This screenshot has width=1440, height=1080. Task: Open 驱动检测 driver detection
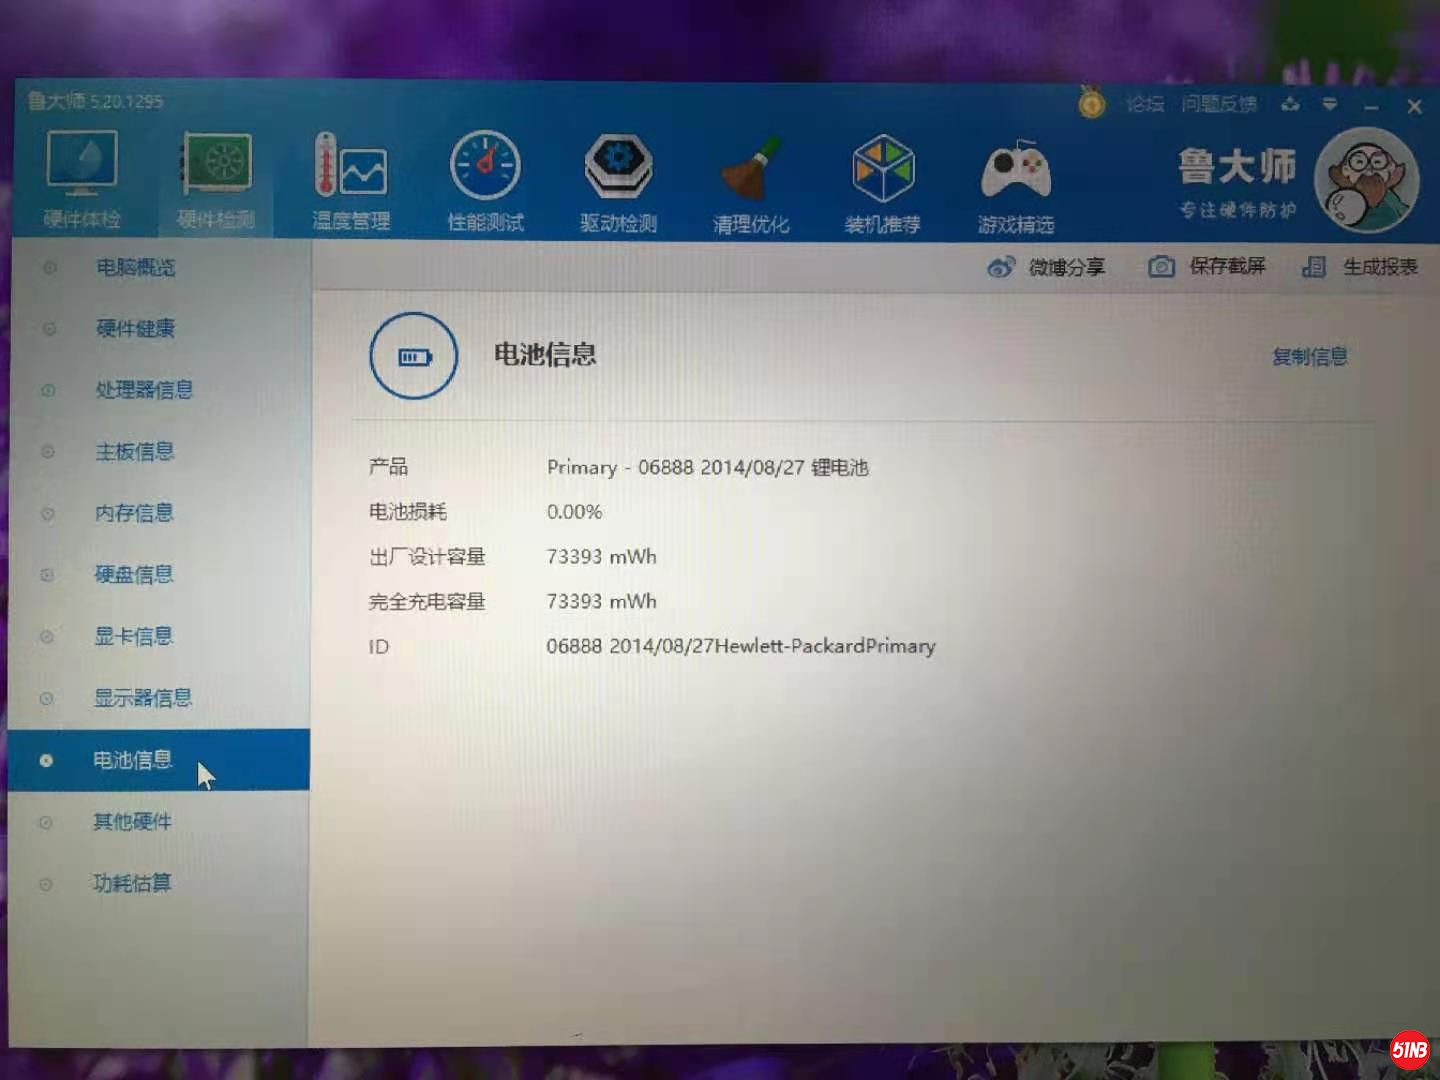coord(618,180)
